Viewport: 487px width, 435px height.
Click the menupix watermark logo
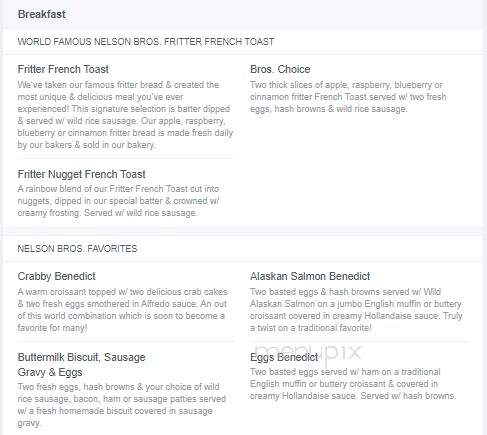coord(309,352)
